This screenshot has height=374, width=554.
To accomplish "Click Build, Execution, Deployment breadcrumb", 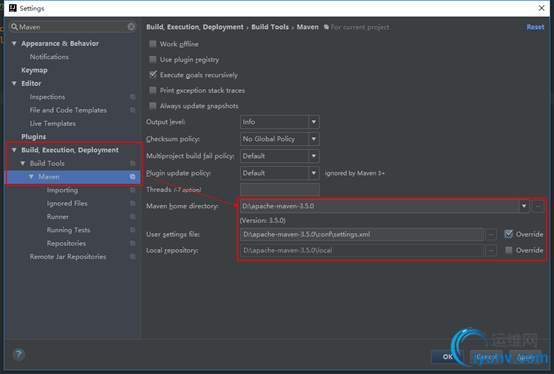I will pyautogui.click(x=195, y=27).
